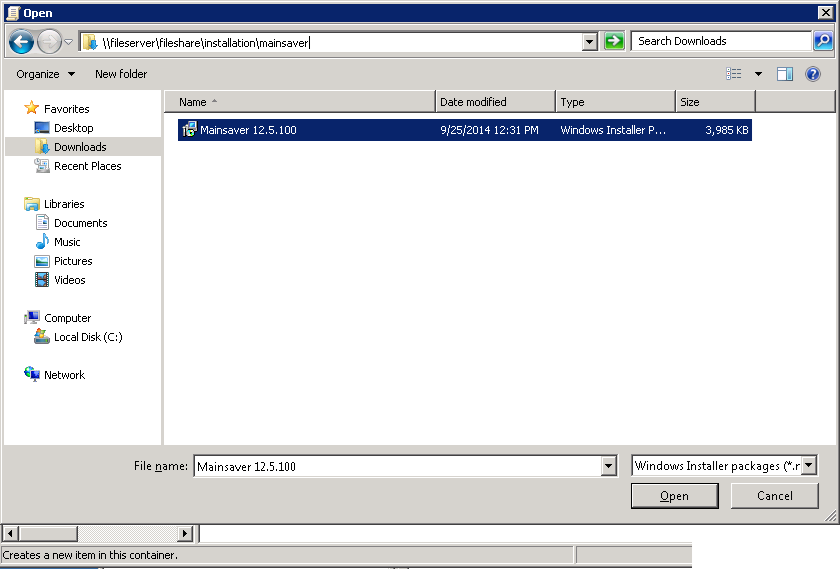The width and height of the screenshot is (840, 571).
Task: Click the horizontal scrollbar right arrow
Action: click(185, 534)
